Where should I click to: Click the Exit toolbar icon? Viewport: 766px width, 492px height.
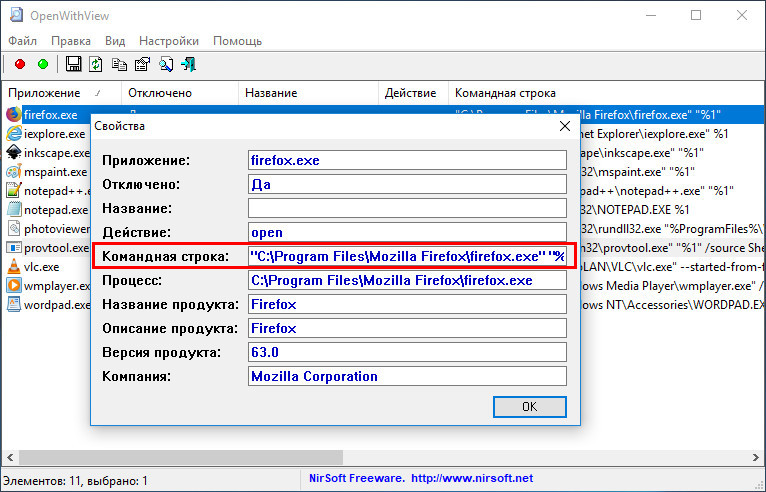tap(189, 64)
